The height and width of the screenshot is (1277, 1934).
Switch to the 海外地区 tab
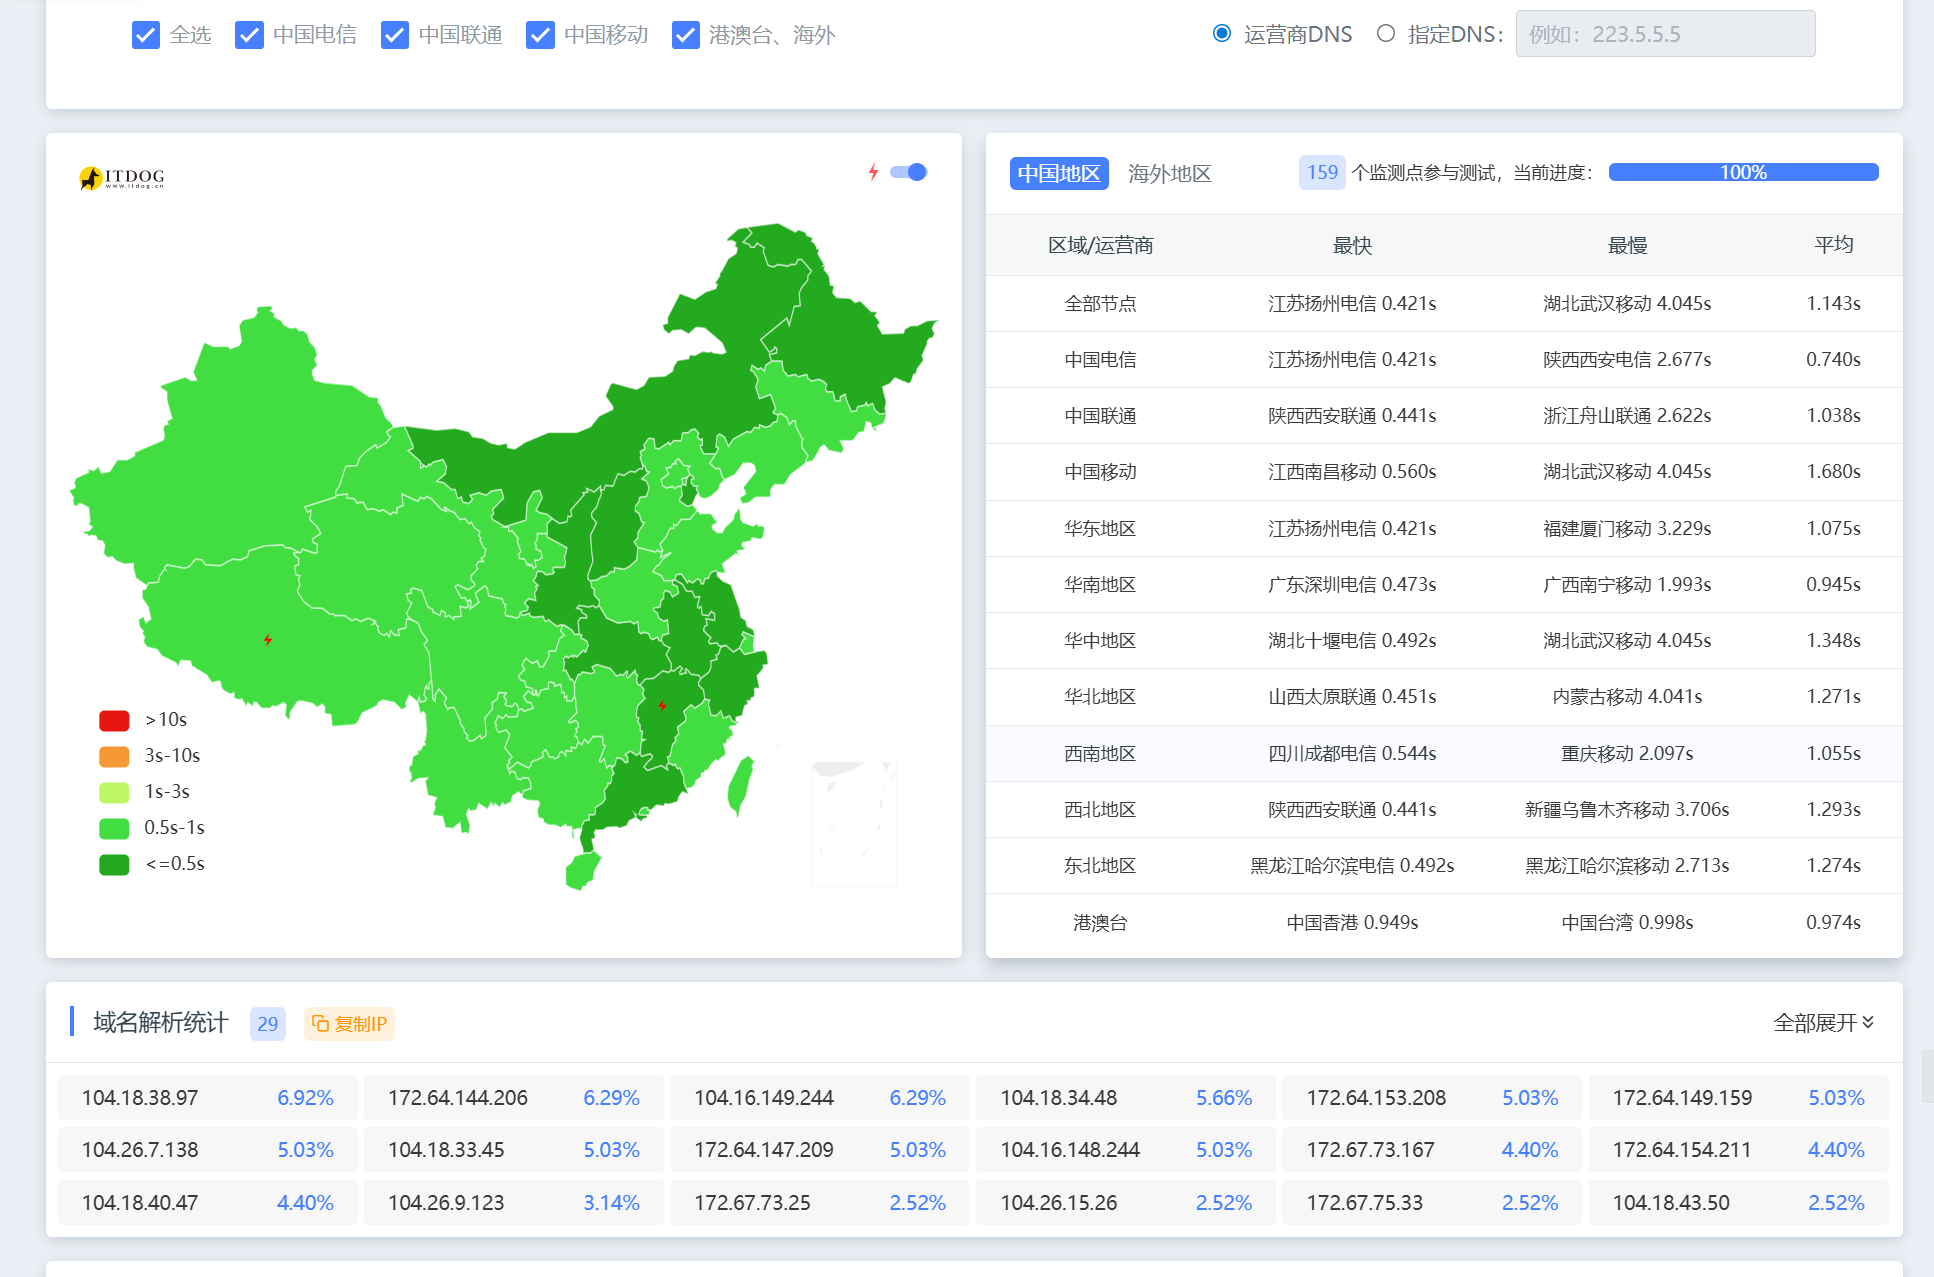(1169, 173)
